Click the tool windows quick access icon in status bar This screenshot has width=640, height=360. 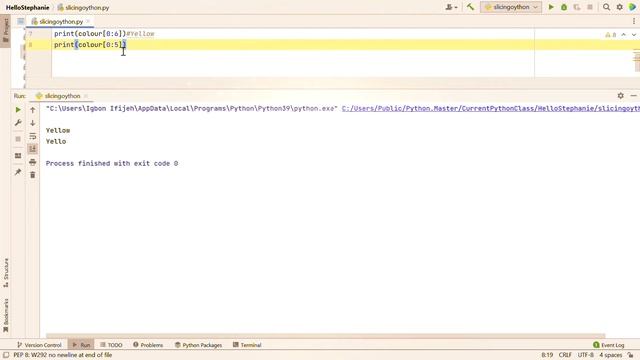[x=6, y=355]
